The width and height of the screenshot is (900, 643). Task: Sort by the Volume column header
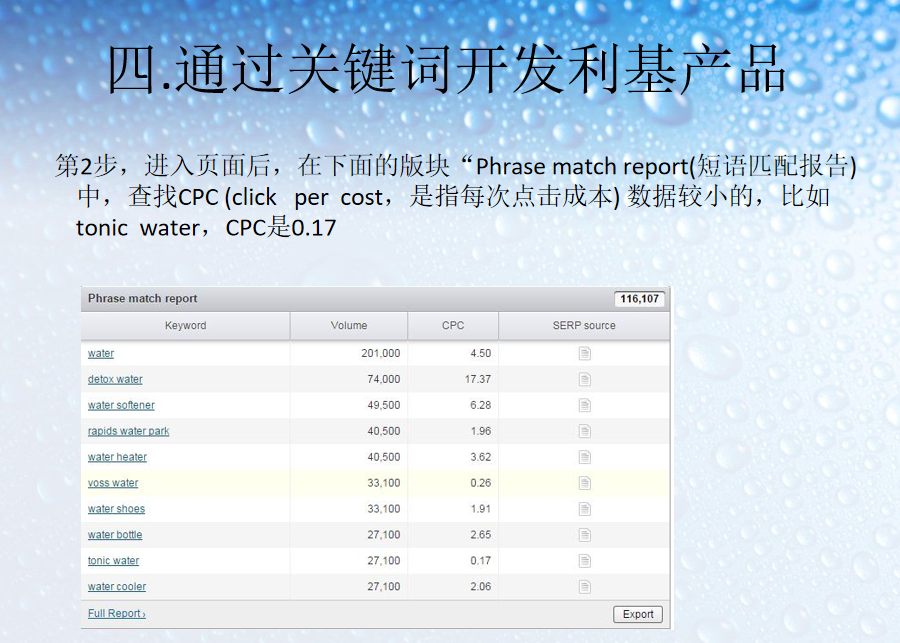point(349,326)
